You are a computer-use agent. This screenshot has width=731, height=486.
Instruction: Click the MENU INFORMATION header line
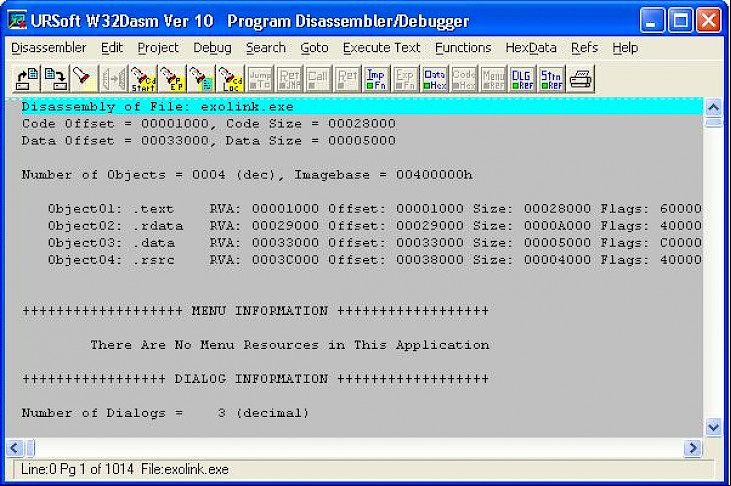tap(255, 311)
